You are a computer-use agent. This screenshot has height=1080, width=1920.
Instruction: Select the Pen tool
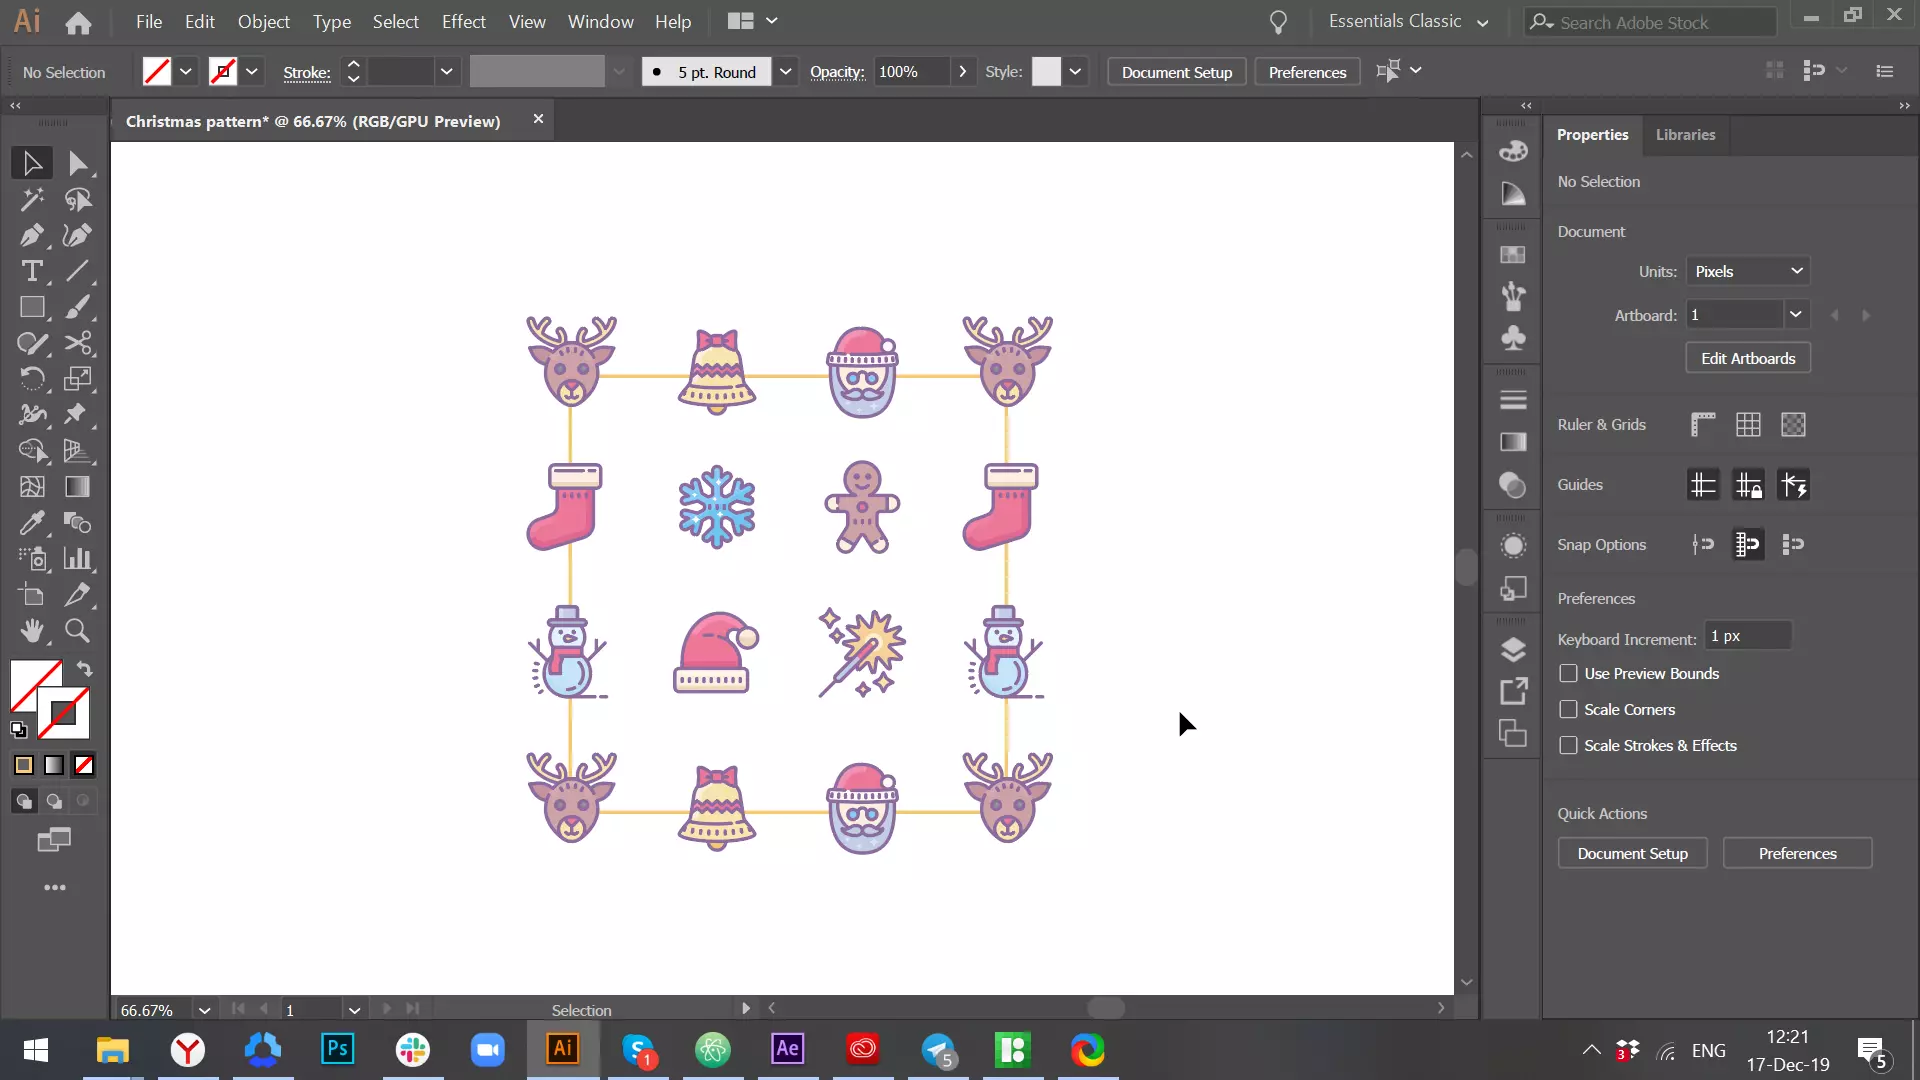31,236
